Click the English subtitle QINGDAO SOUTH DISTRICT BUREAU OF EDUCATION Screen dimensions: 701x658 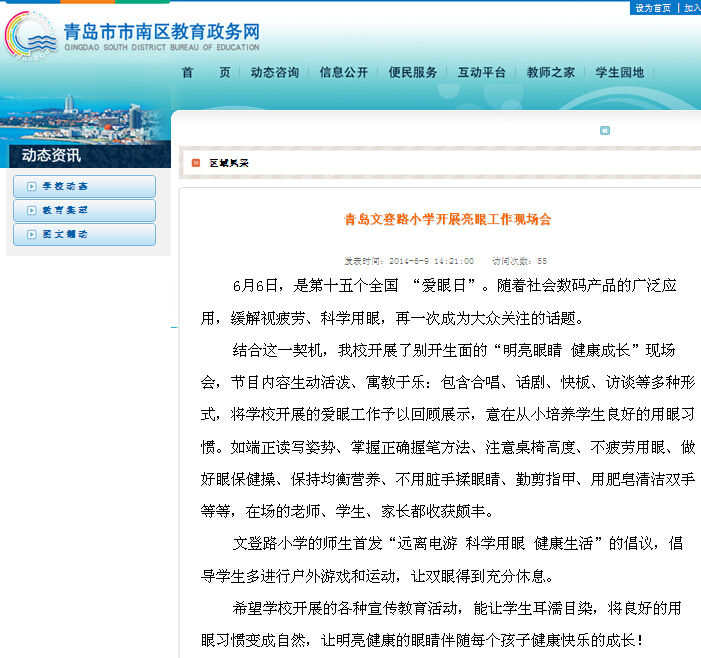[162, 47]
